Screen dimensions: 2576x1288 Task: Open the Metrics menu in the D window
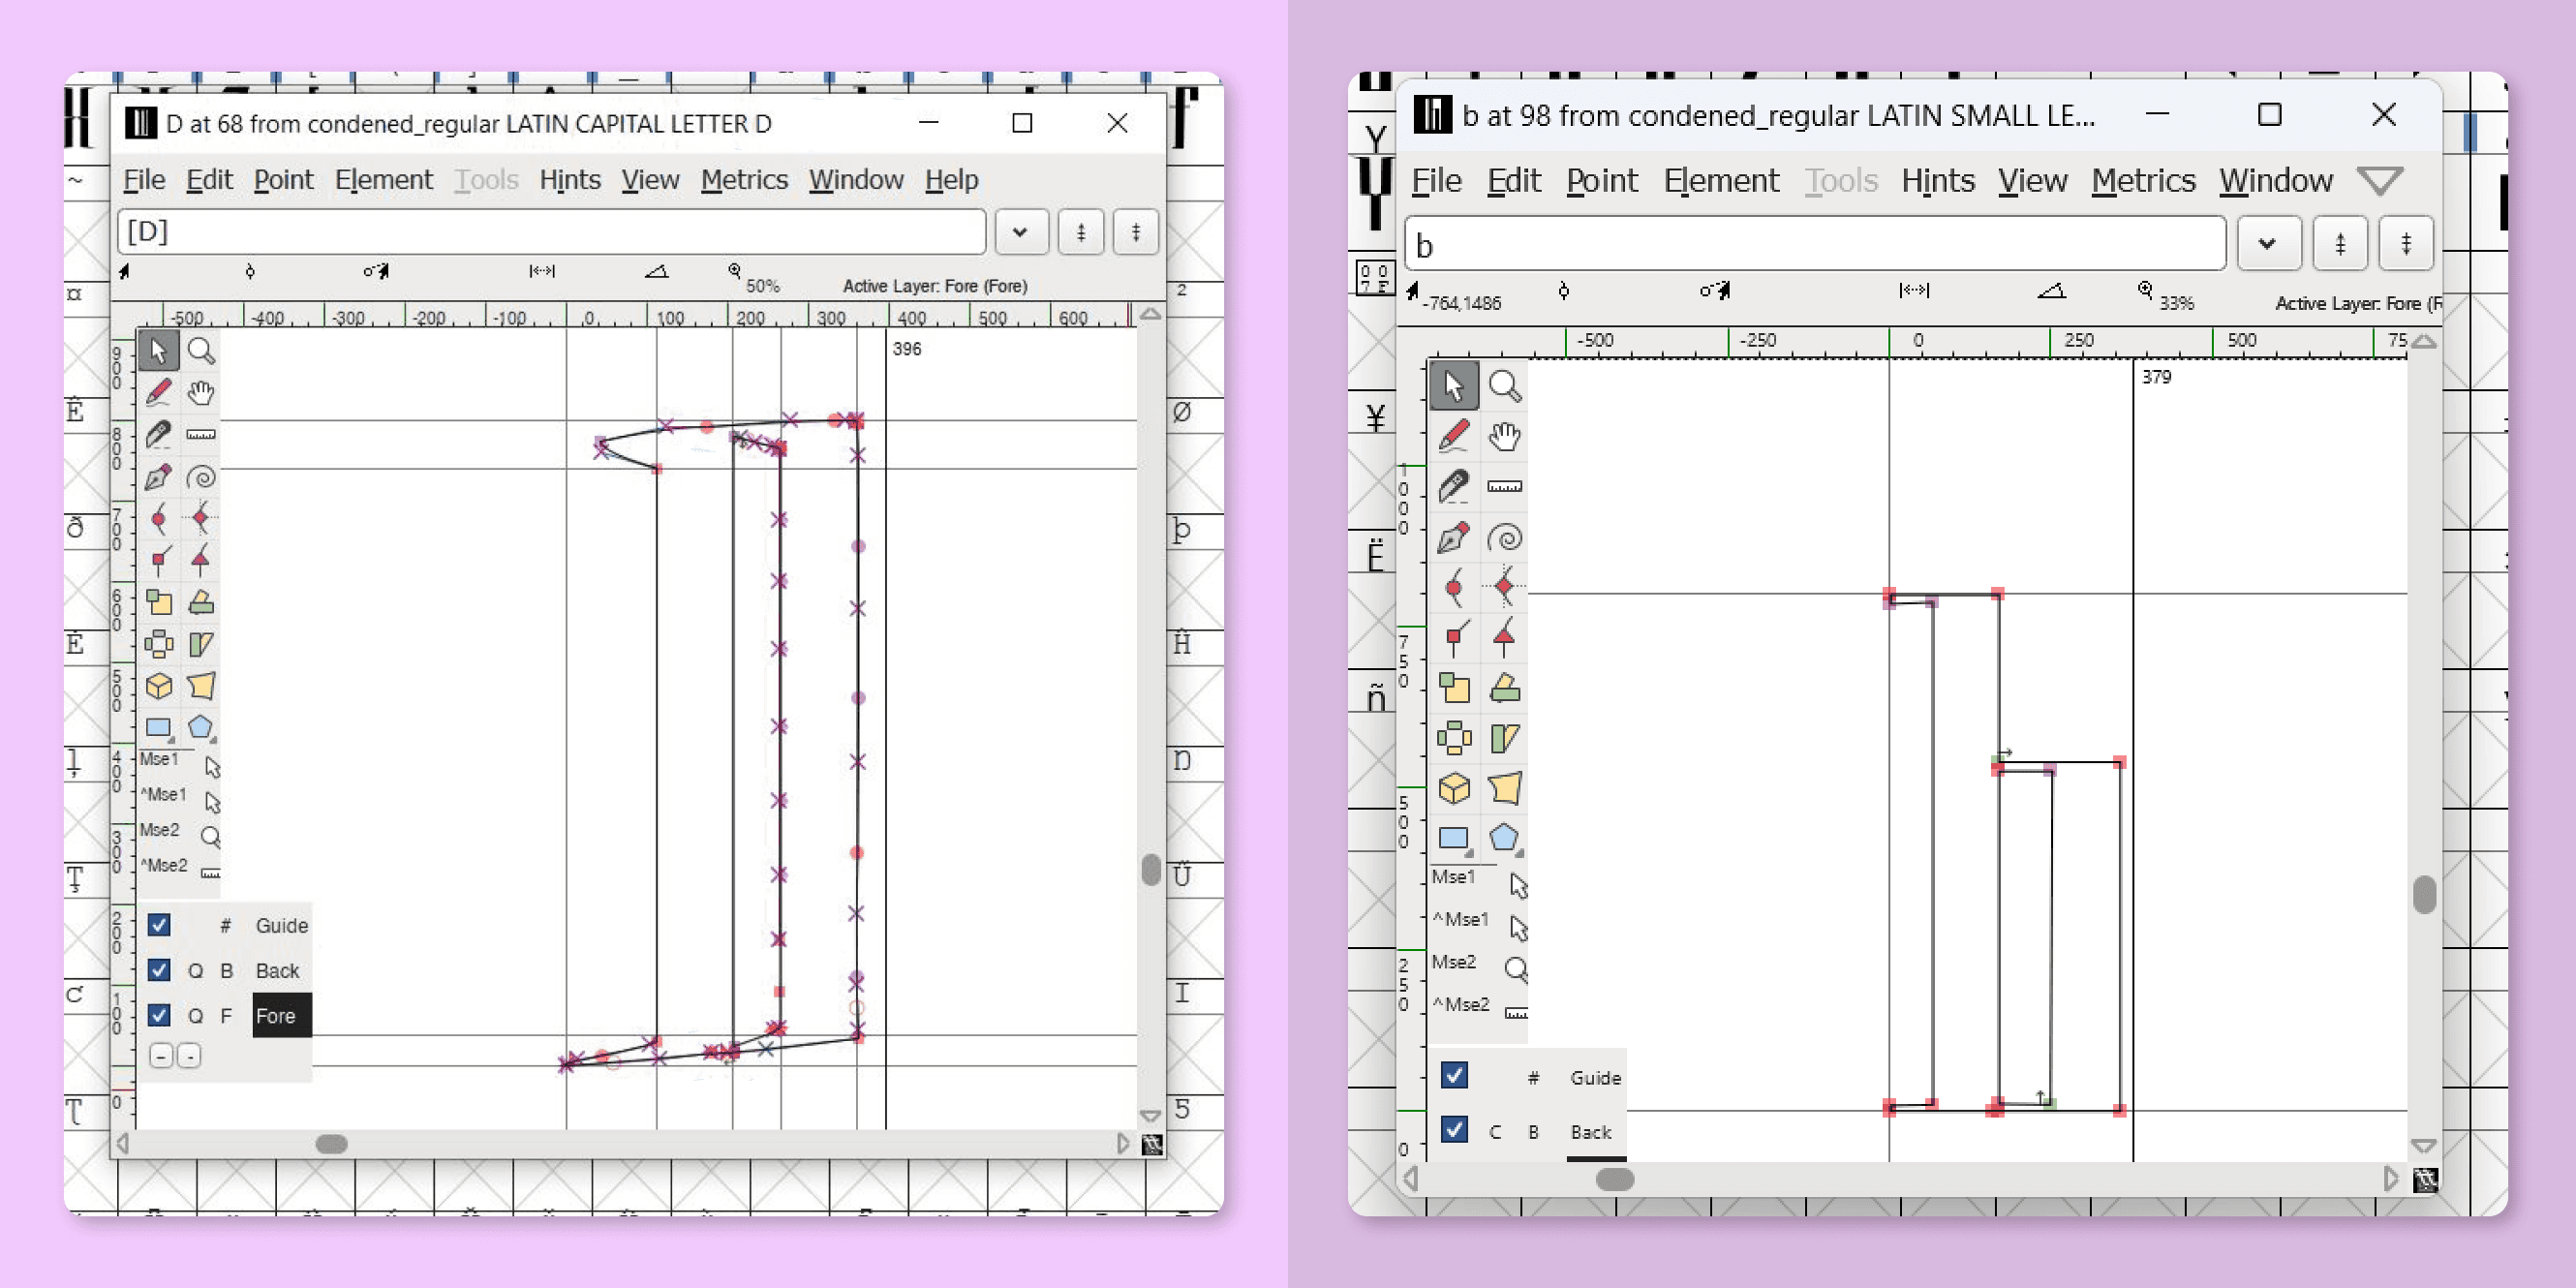point(743,180)
